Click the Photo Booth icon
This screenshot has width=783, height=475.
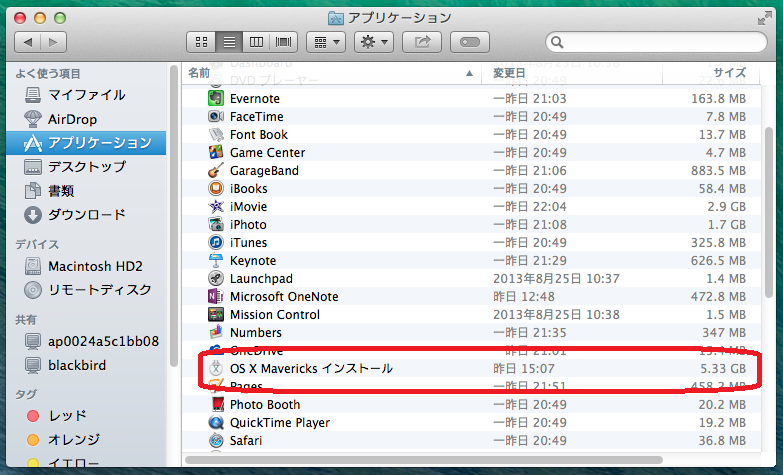pyautogui.click(x=216, y=404)
